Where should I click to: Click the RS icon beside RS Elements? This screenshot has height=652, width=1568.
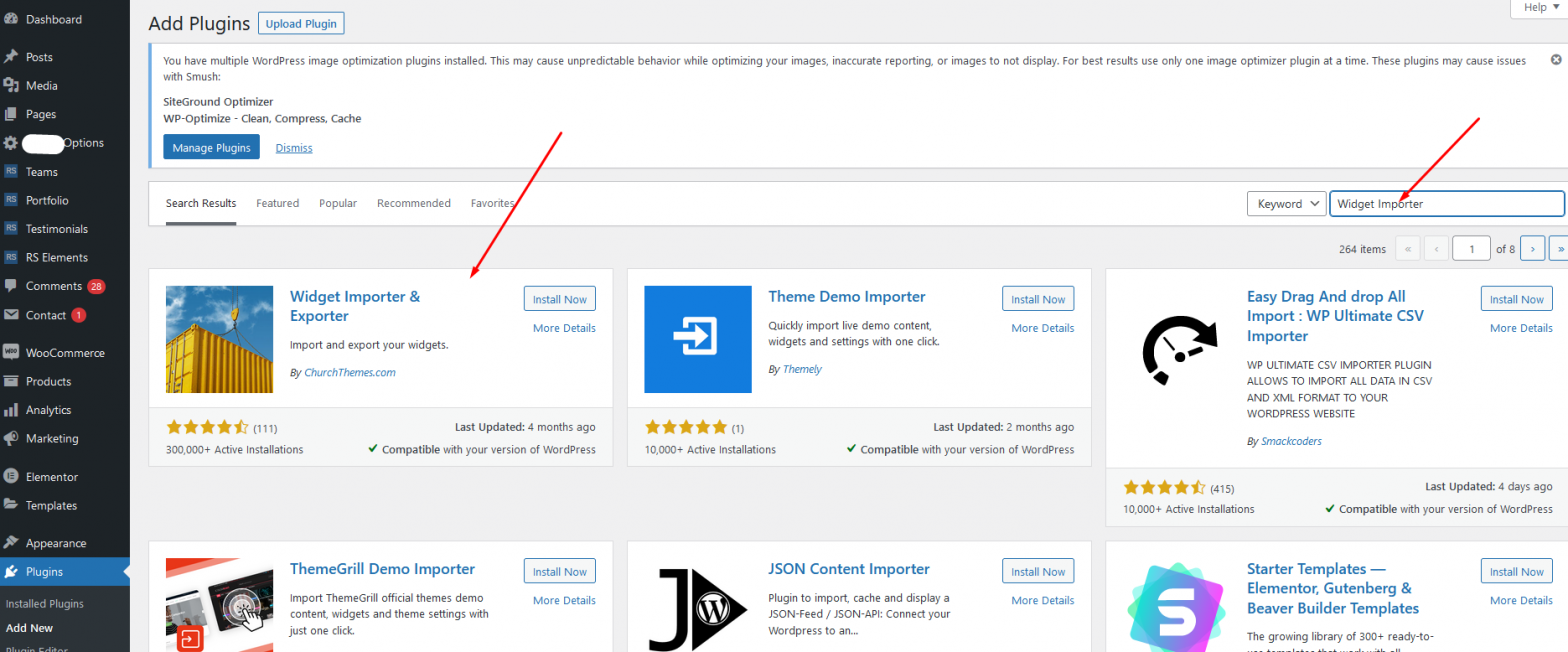[11, 257]
